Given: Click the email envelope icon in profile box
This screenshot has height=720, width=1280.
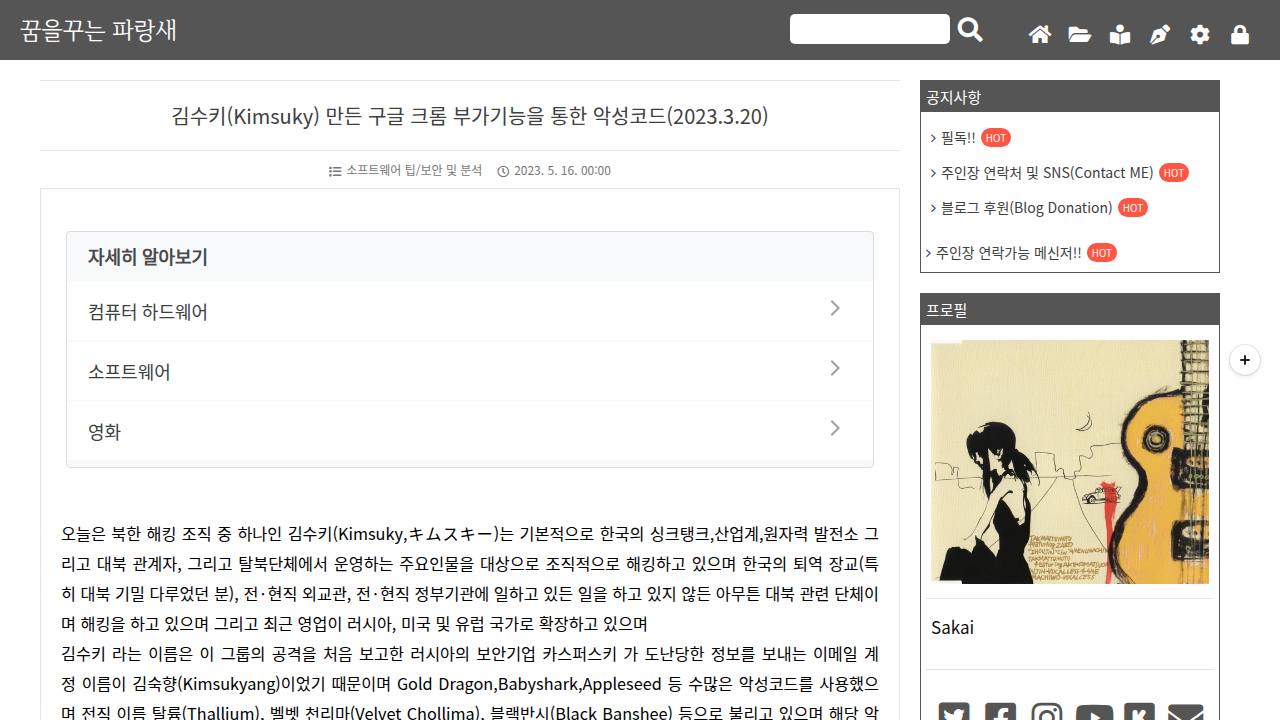Looking at the screenshot, I should [x=1186, y=712].
